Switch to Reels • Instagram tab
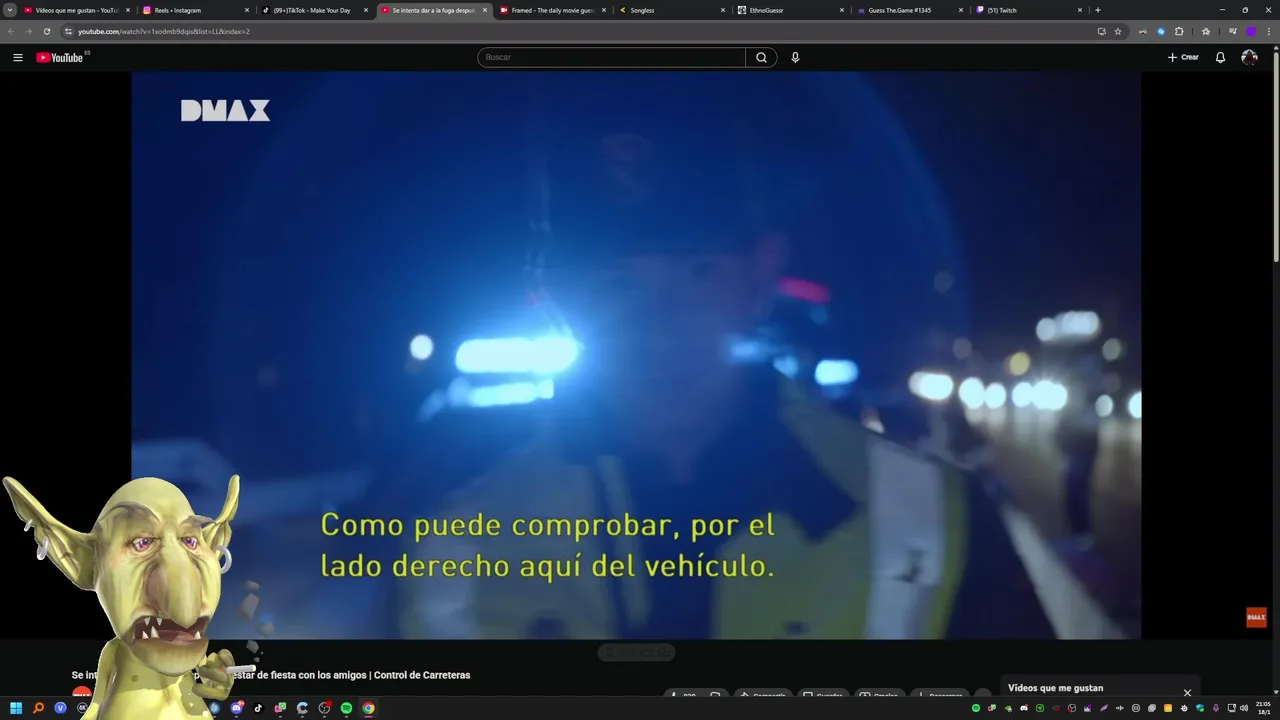Viewport: 1280px width, 720px height. pyautogui.click(x=195, y=10)
